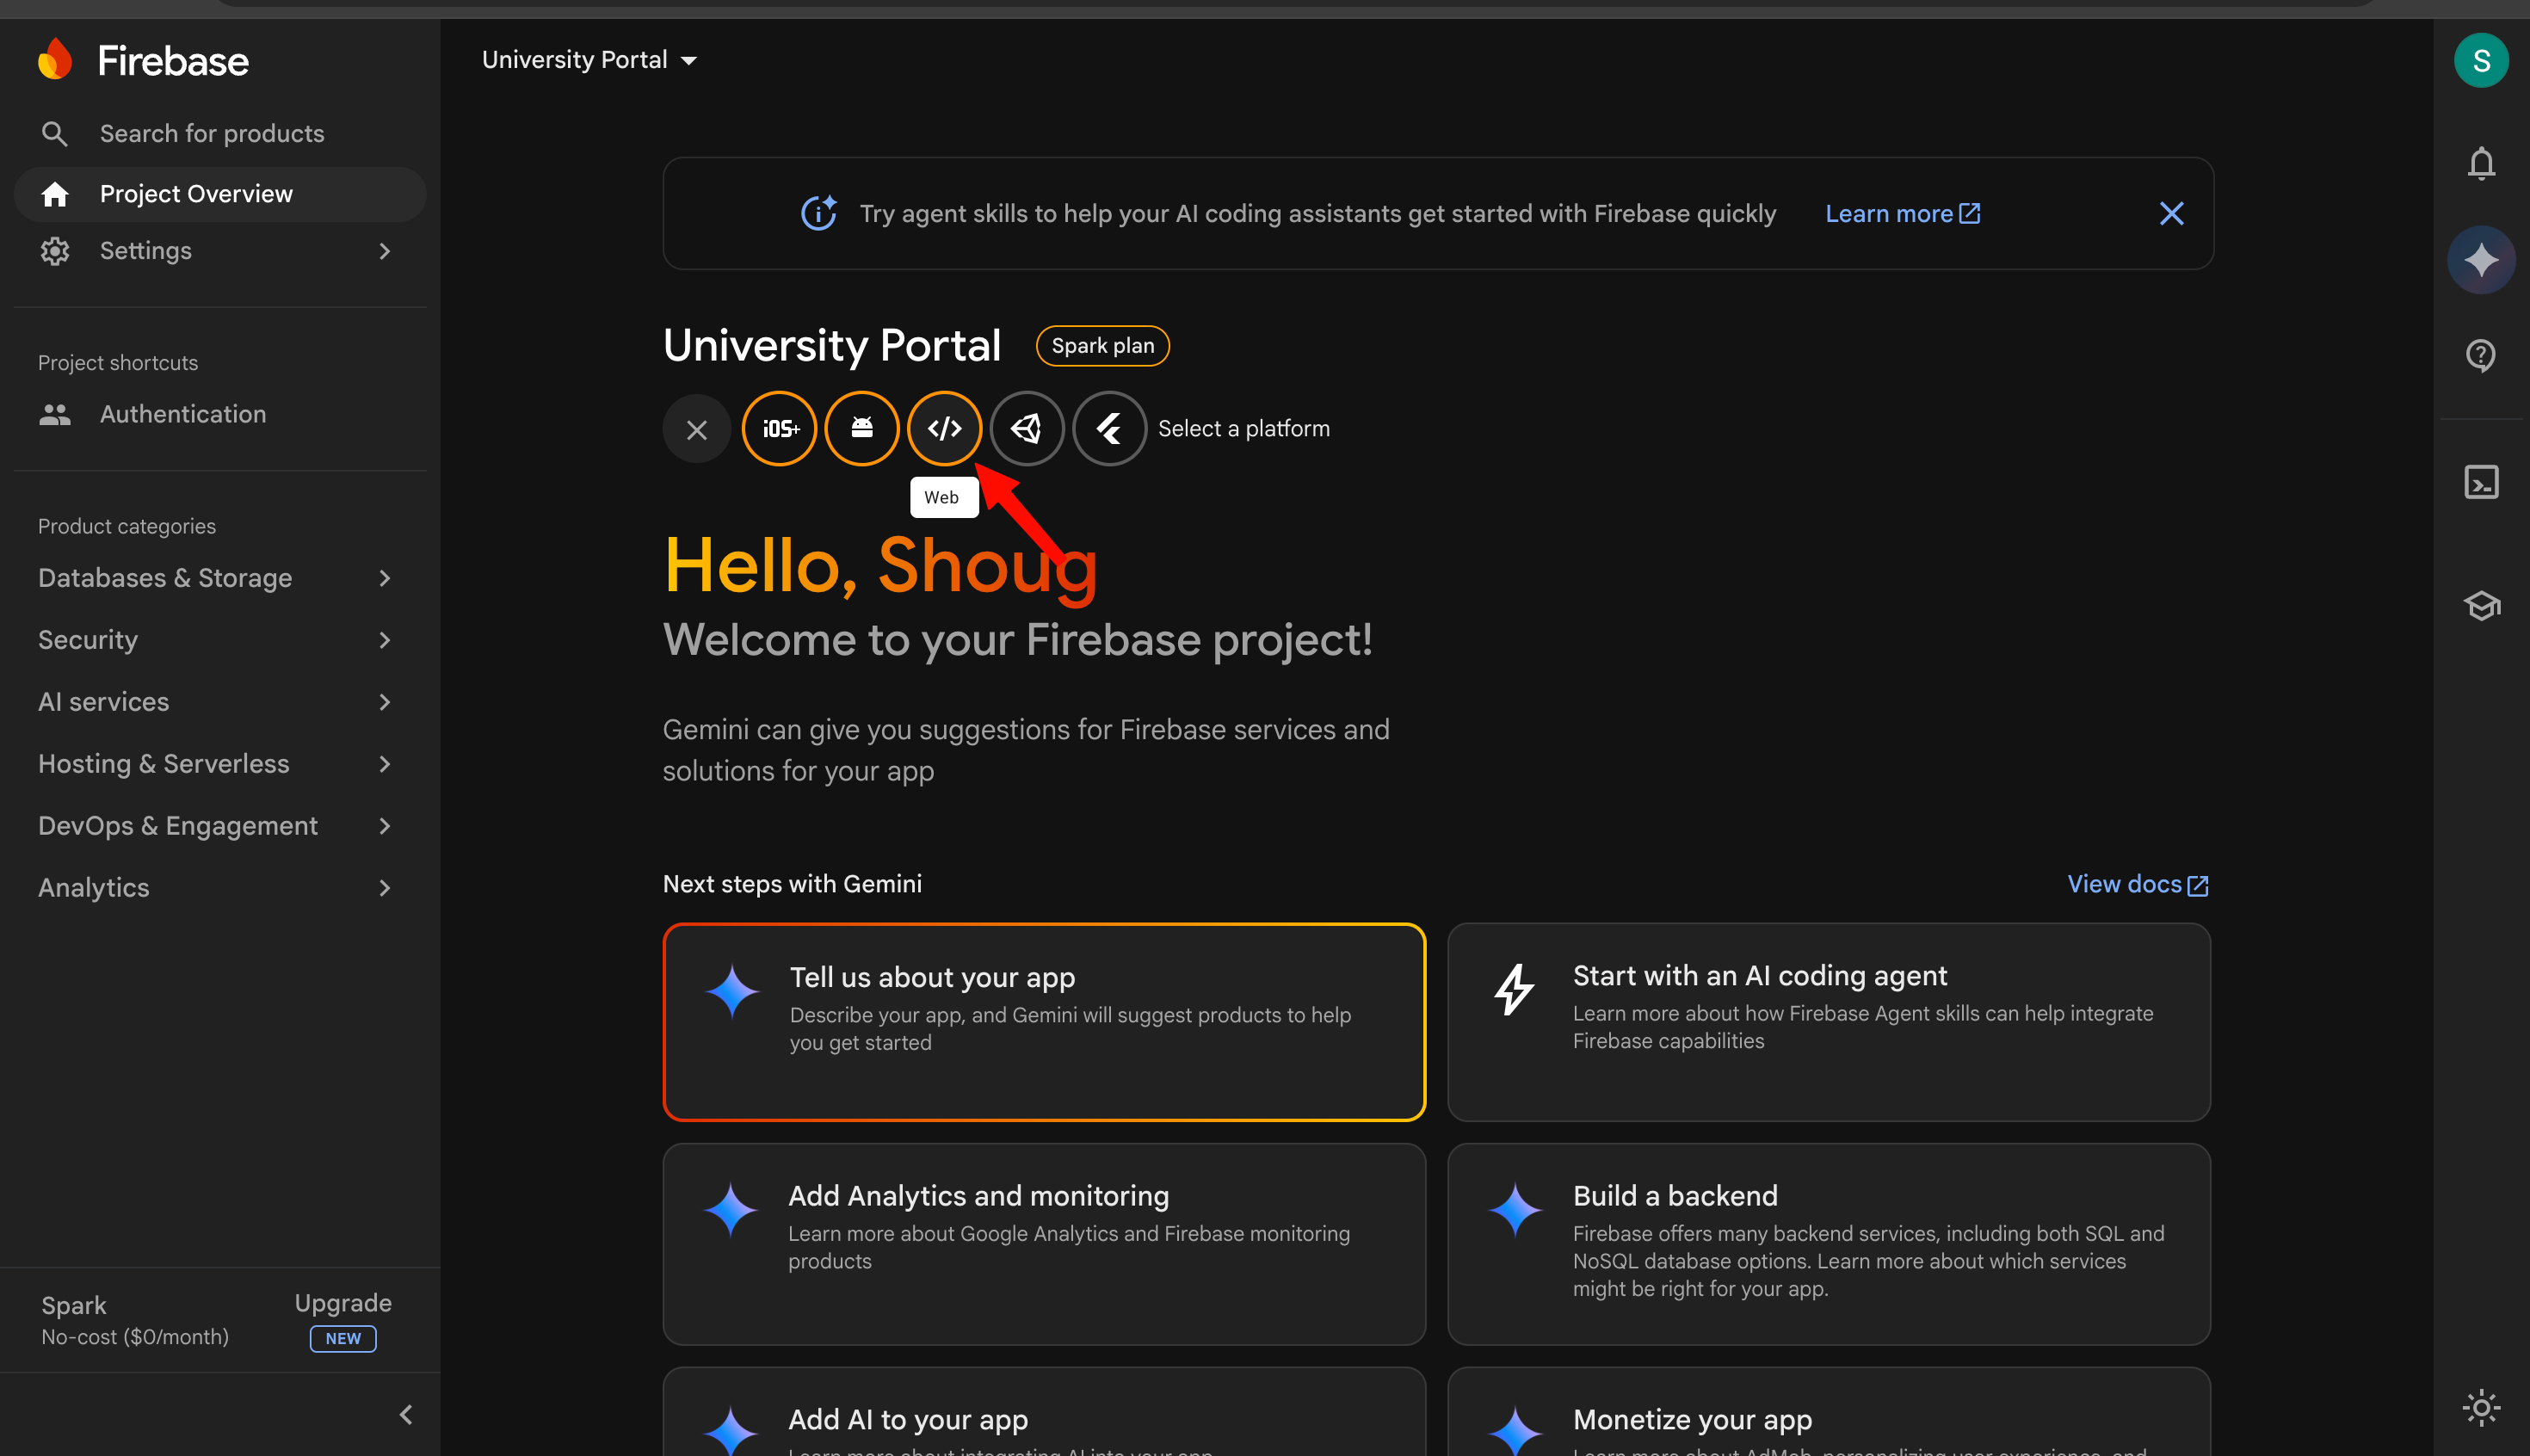Click the Search for products field
The width and height of the screenshot is (2530, 1456).
pyautogui.click(x=220, y=134)
